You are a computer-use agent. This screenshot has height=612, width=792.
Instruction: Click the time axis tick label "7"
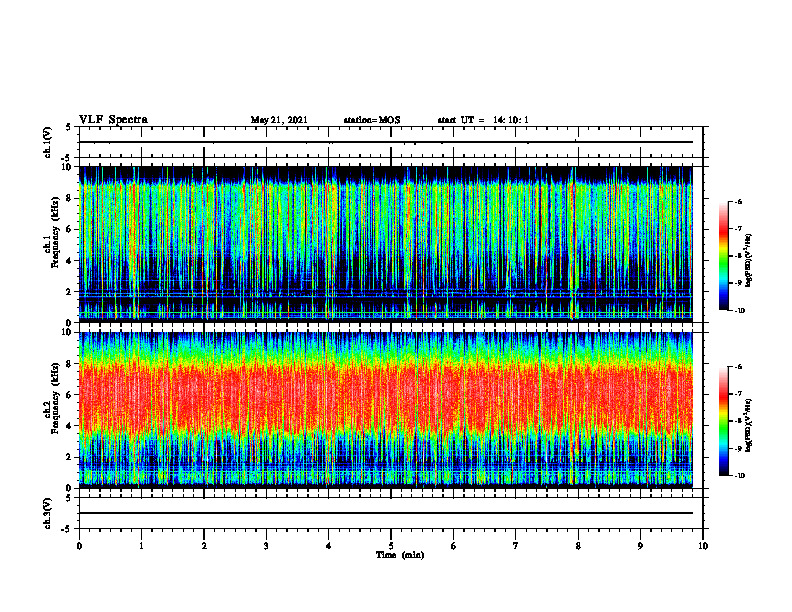[516, 546]
